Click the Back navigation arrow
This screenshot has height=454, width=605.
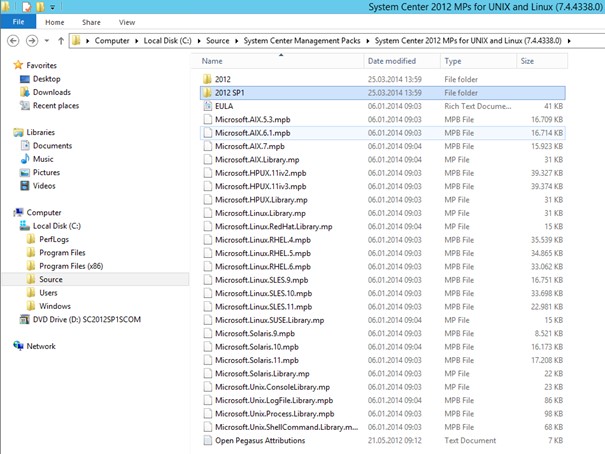(x=13, y=41)
